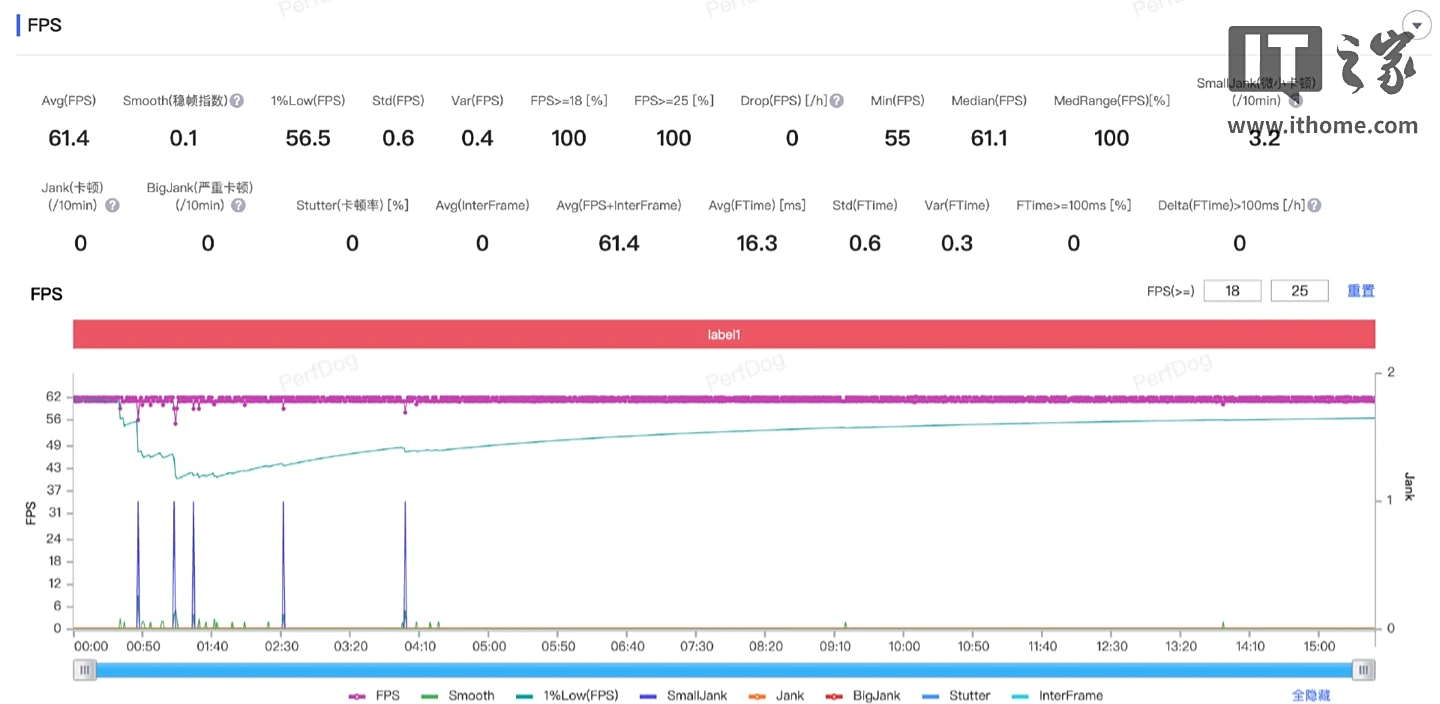The height and width of the screenshot is (704, 1440).
Task: Open the top-right dropdown arrow menu
Action: [x=1416, y=26]
